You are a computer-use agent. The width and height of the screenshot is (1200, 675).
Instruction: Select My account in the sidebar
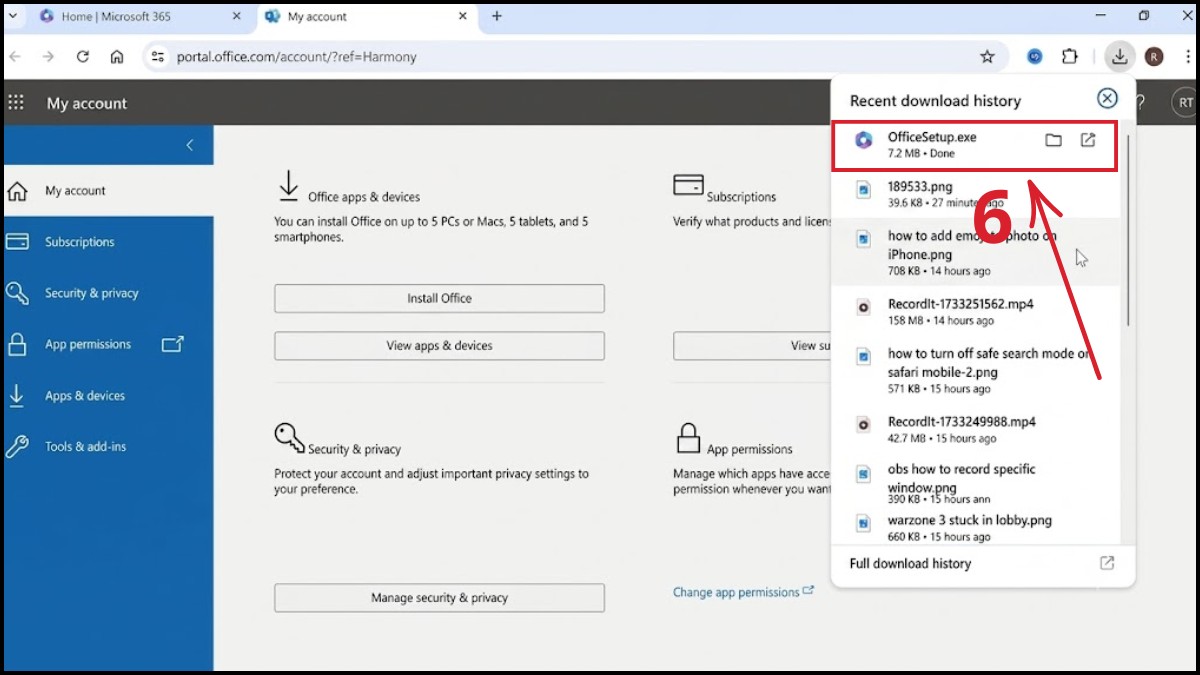(106, 191)
